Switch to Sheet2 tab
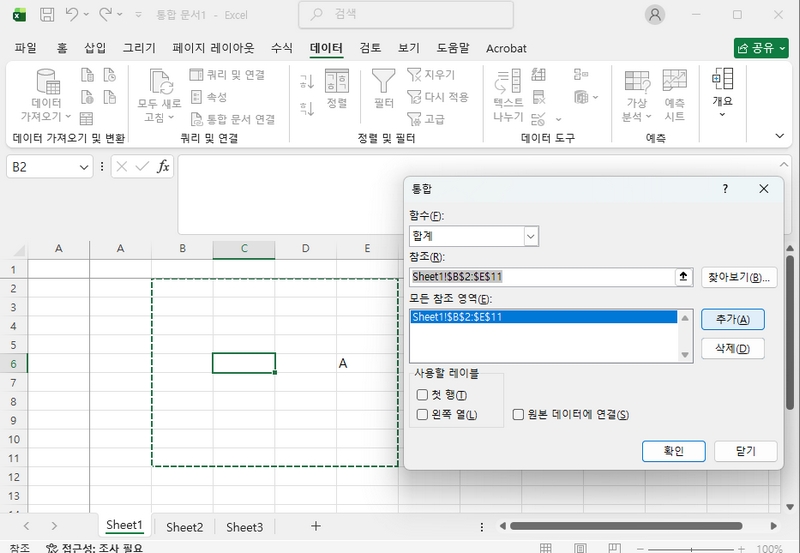The width and height of the screenshot is (800, 553). pyautogui.click(x=185, y=527)
